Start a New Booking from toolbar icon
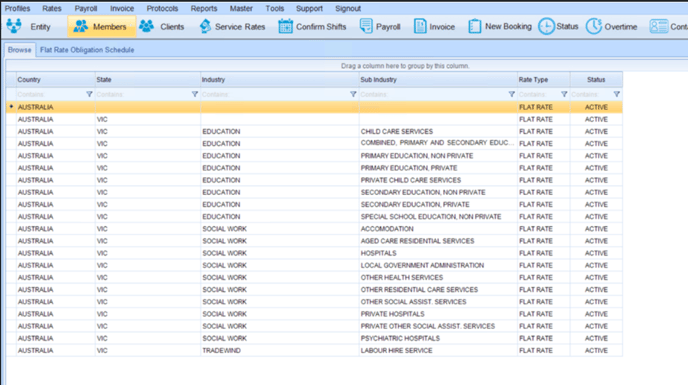The height and width of the screenshot is (385, 688). coord(474,26)
